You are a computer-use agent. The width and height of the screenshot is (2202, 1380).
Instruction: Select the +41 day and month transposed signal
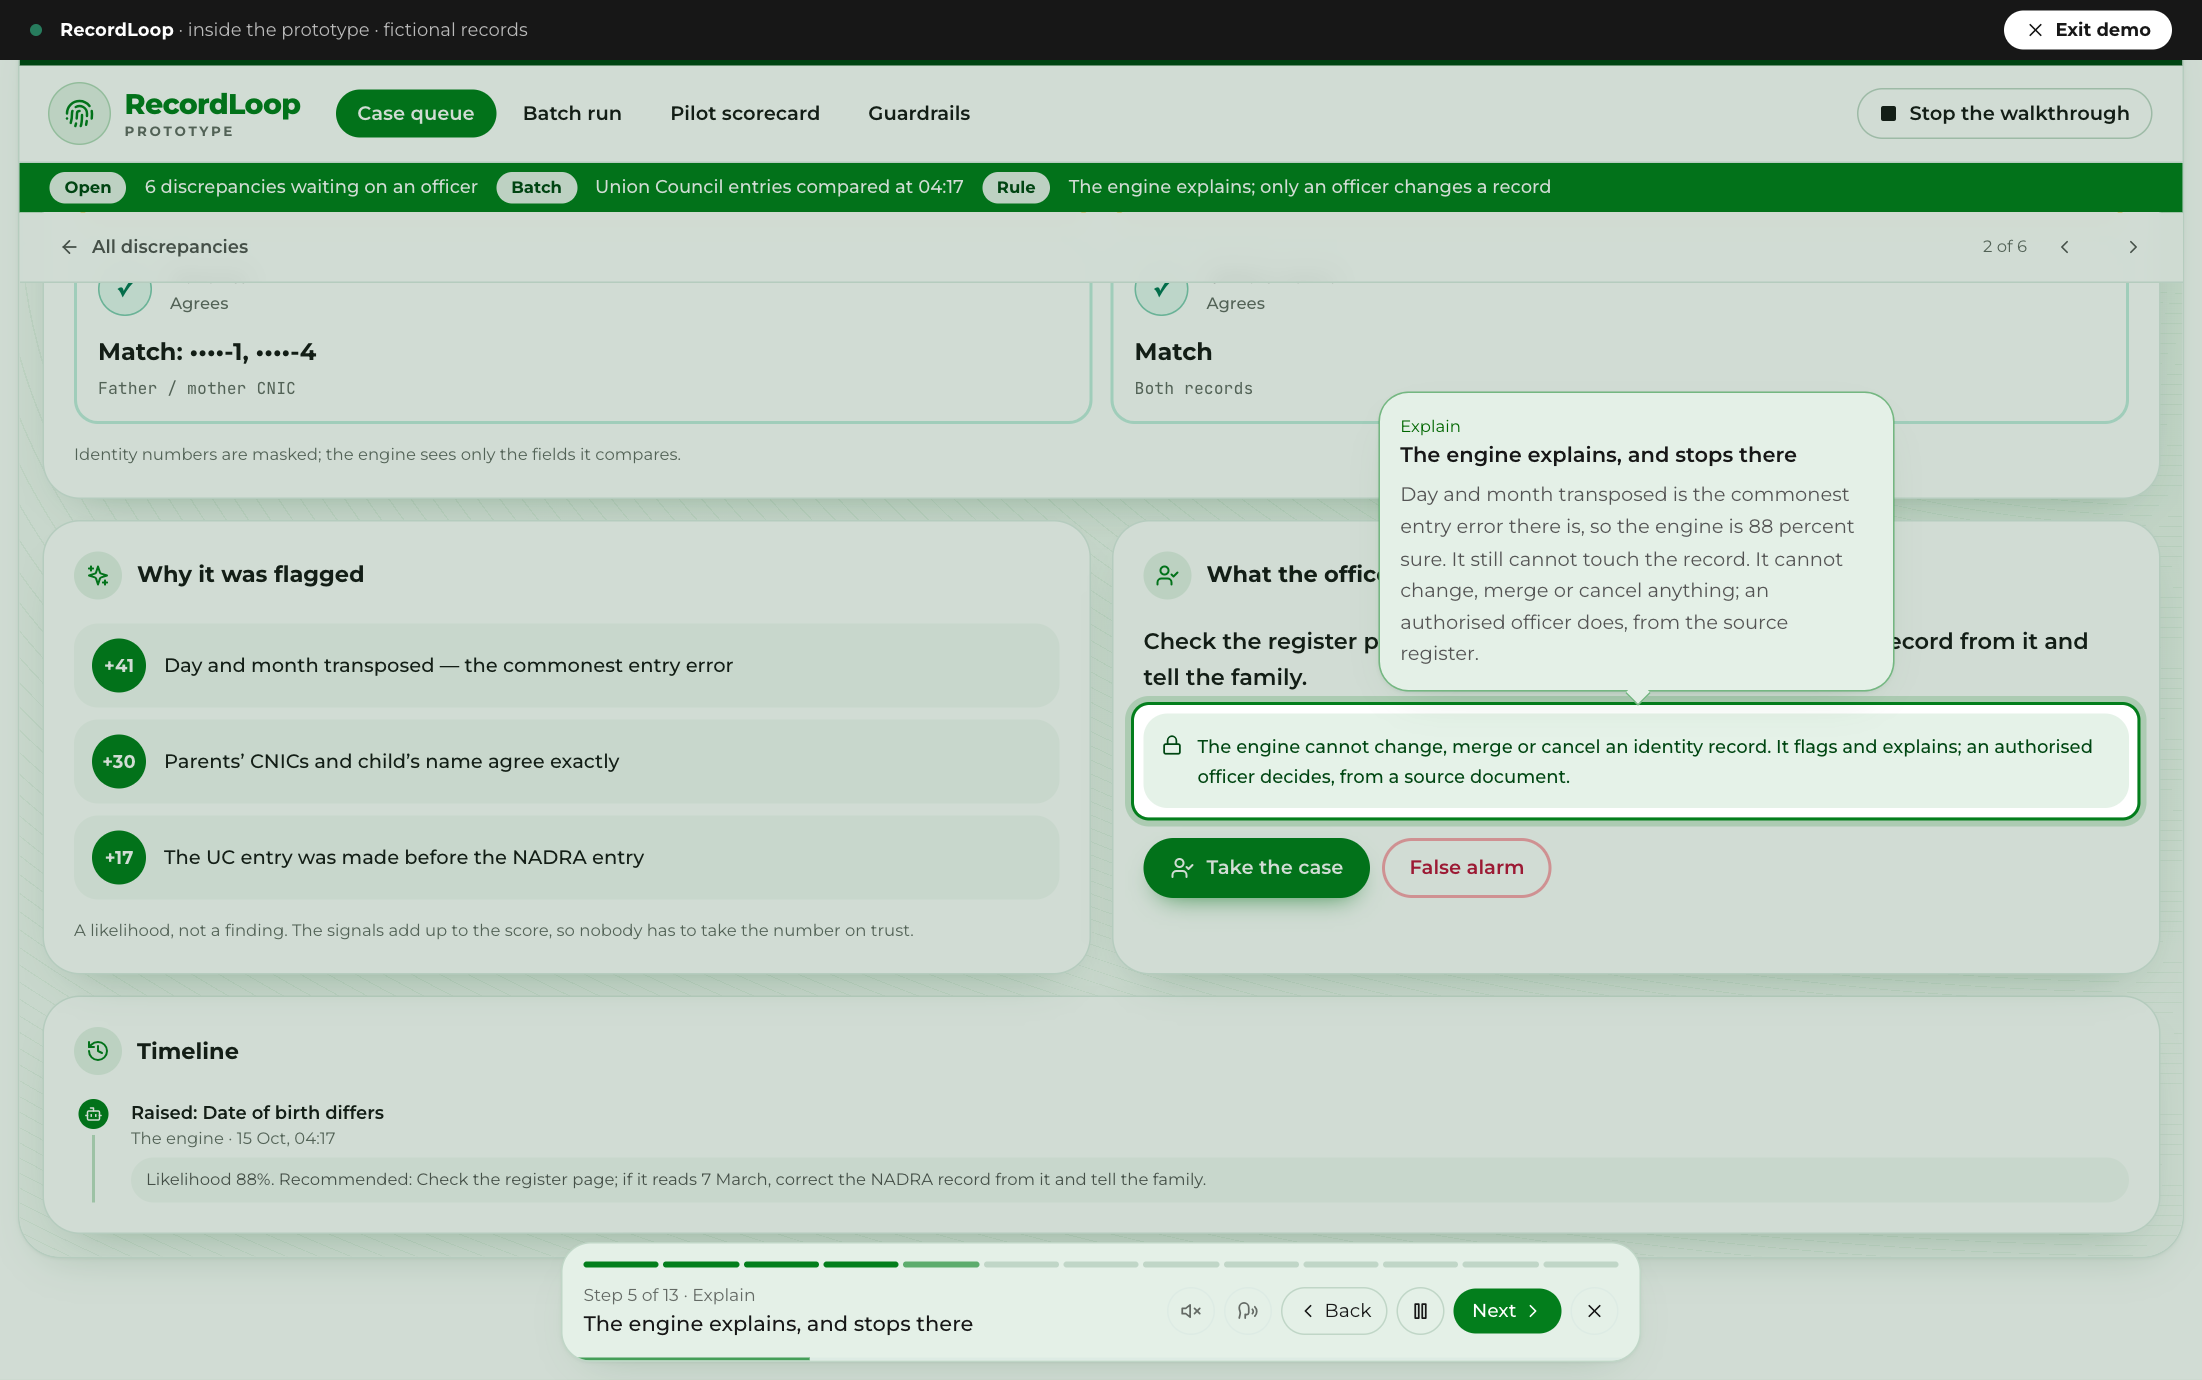point(566,665)
